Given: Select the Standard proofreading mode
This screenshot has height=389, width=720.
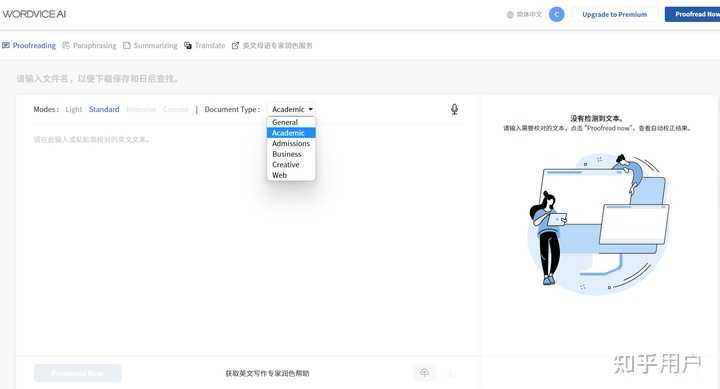Looking at the screenshot, I should tap(104, 109).
